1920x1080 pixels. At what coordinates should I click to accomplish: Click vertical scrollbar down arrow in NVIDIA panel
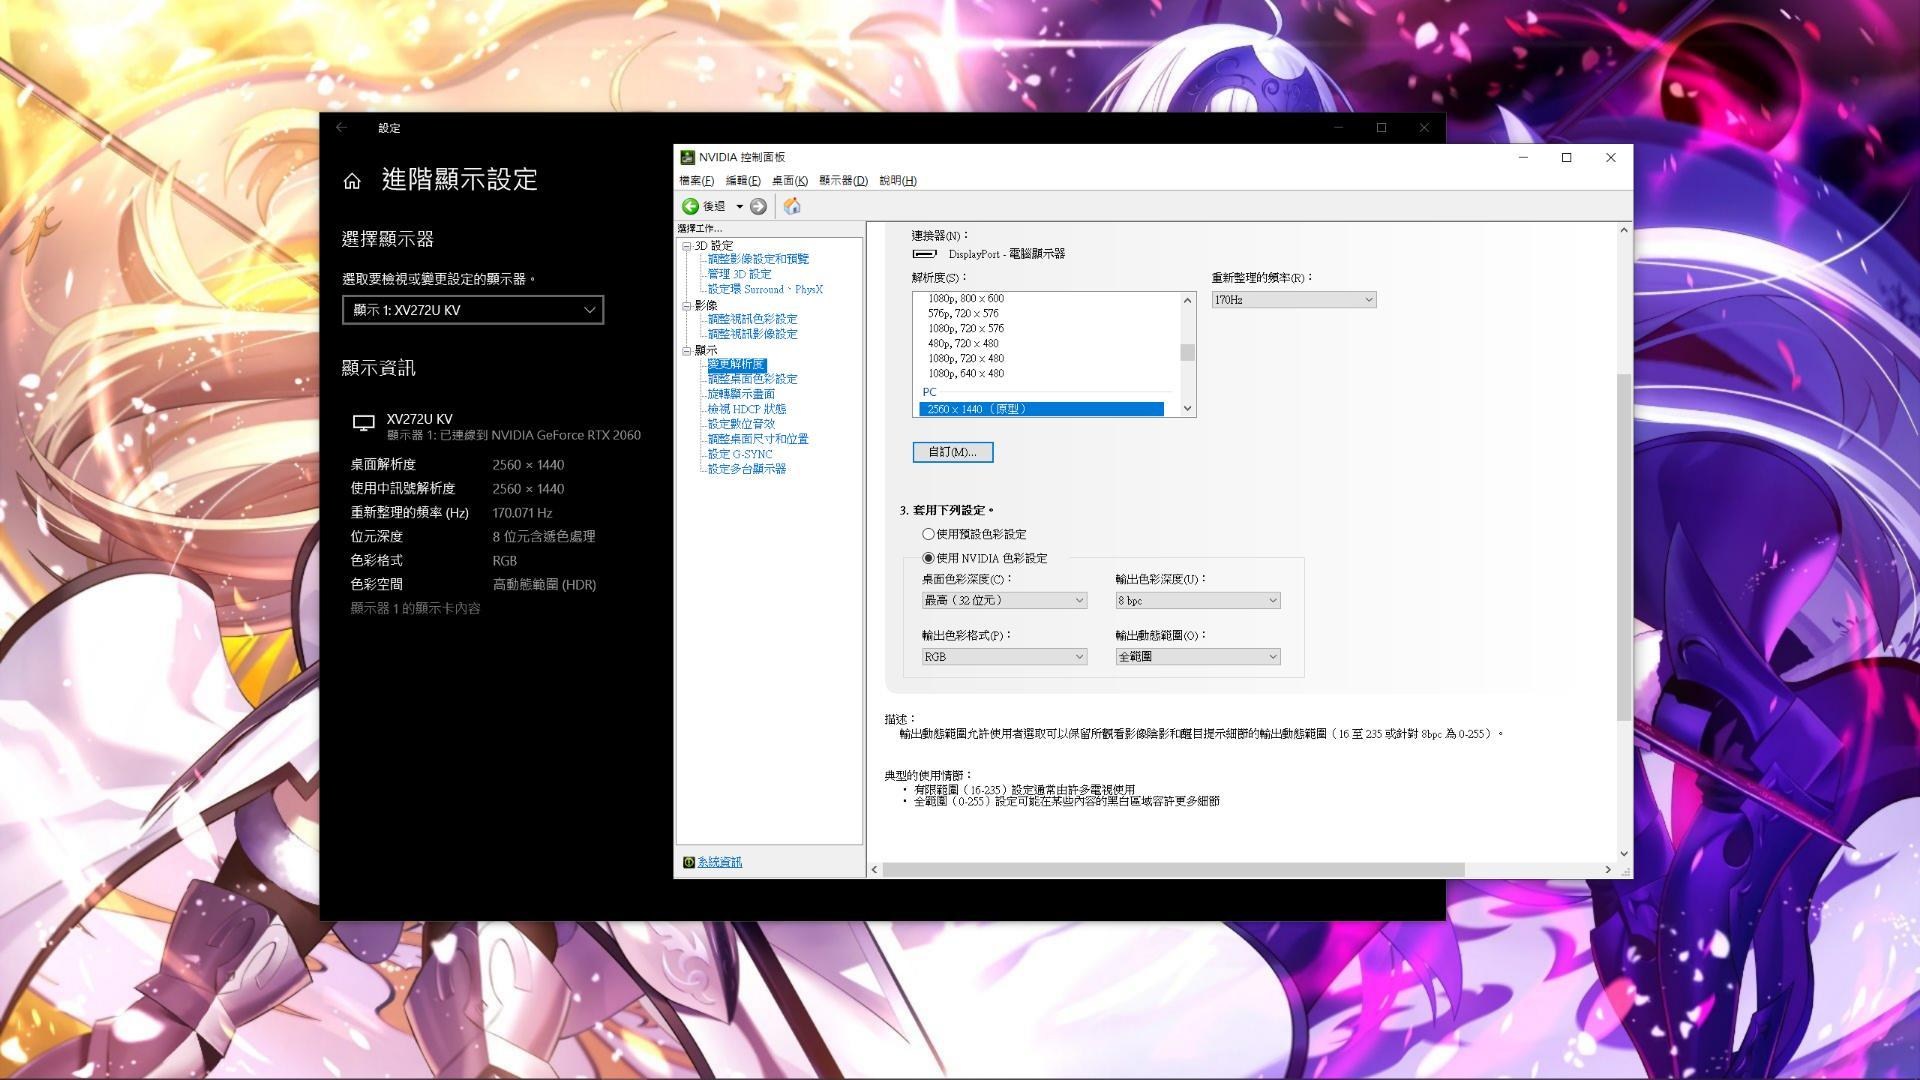1623,854
